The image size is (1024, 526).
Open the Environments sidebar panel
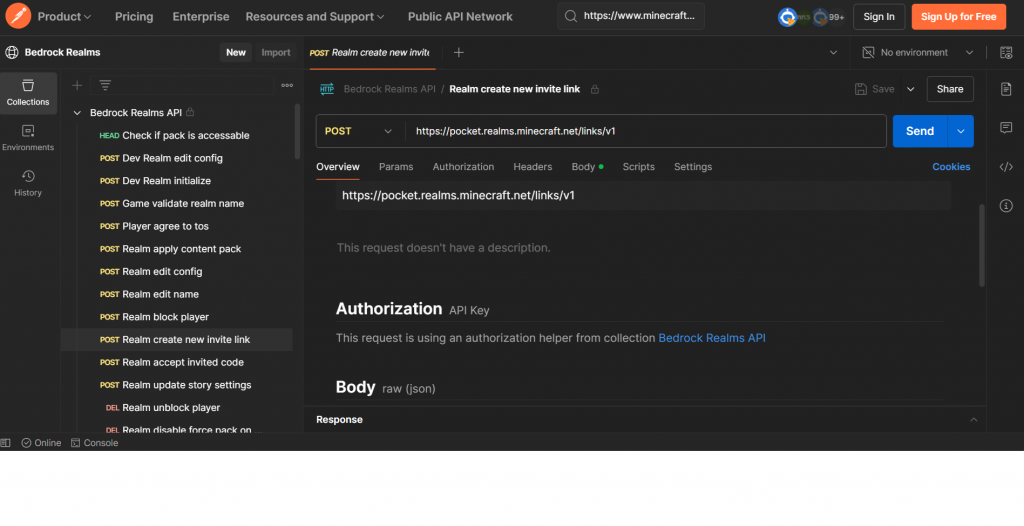(x=28, y=137)
